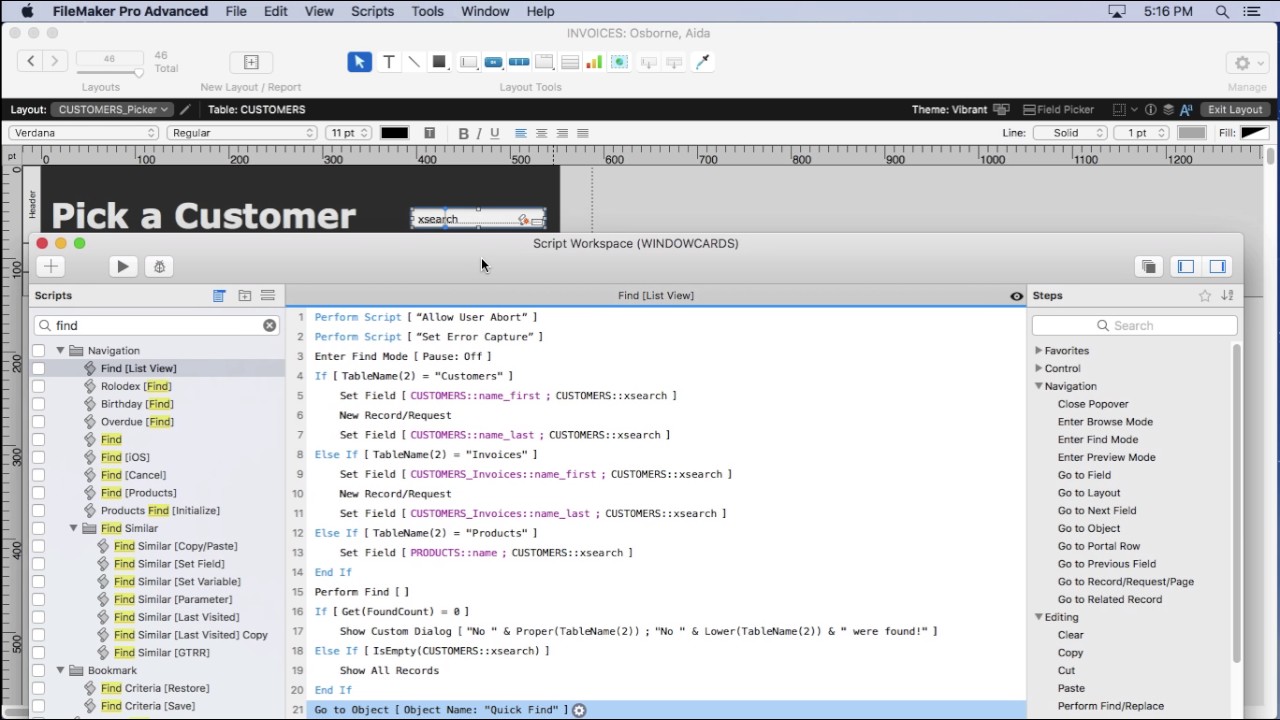
Task: Open the Fill color swatch
Action: [1254, 133]
